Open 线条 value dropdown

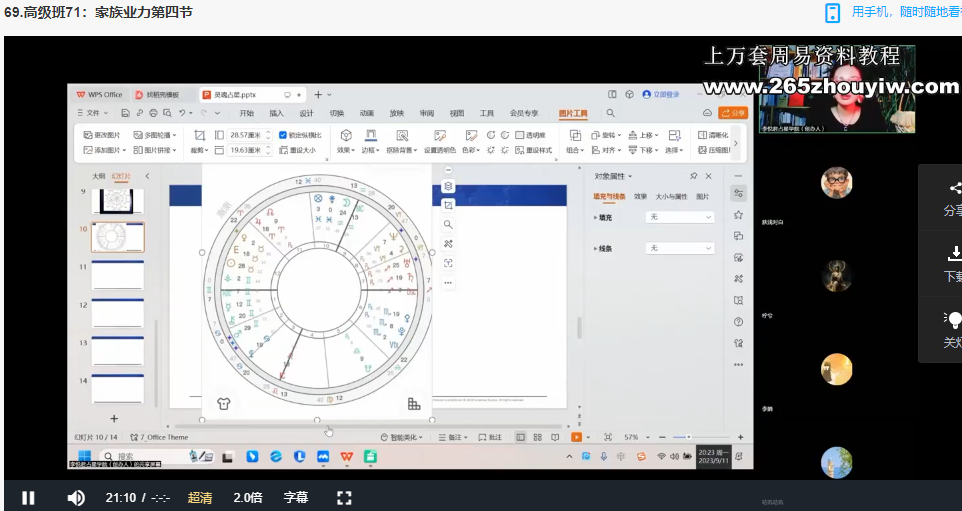(680, 248)
